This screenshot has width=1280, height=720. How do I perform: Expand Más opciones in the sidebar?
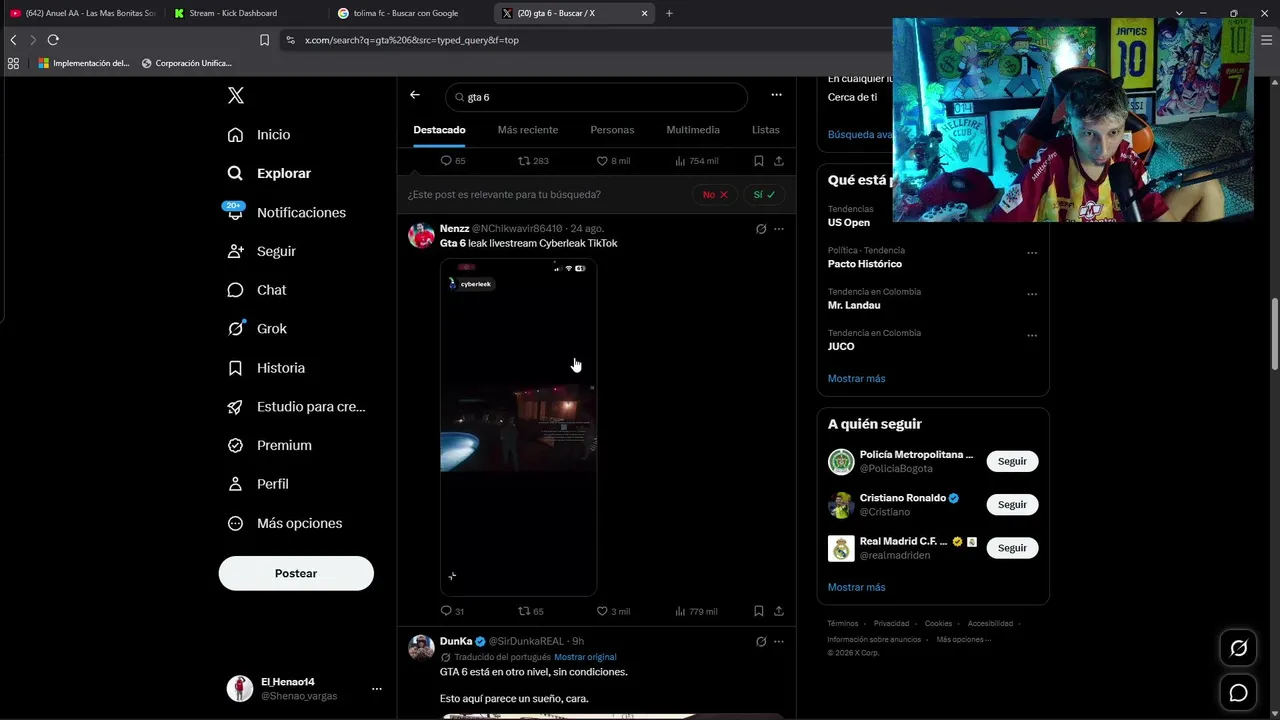[285, 523]
